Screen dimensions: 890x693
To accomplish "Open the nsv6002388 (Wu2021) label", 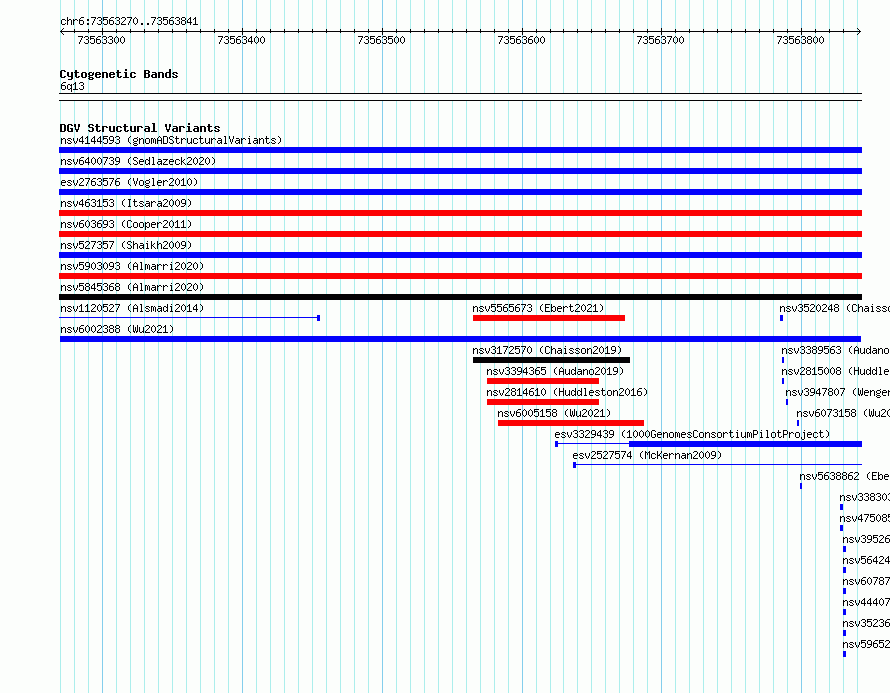I will coord(117,329).
